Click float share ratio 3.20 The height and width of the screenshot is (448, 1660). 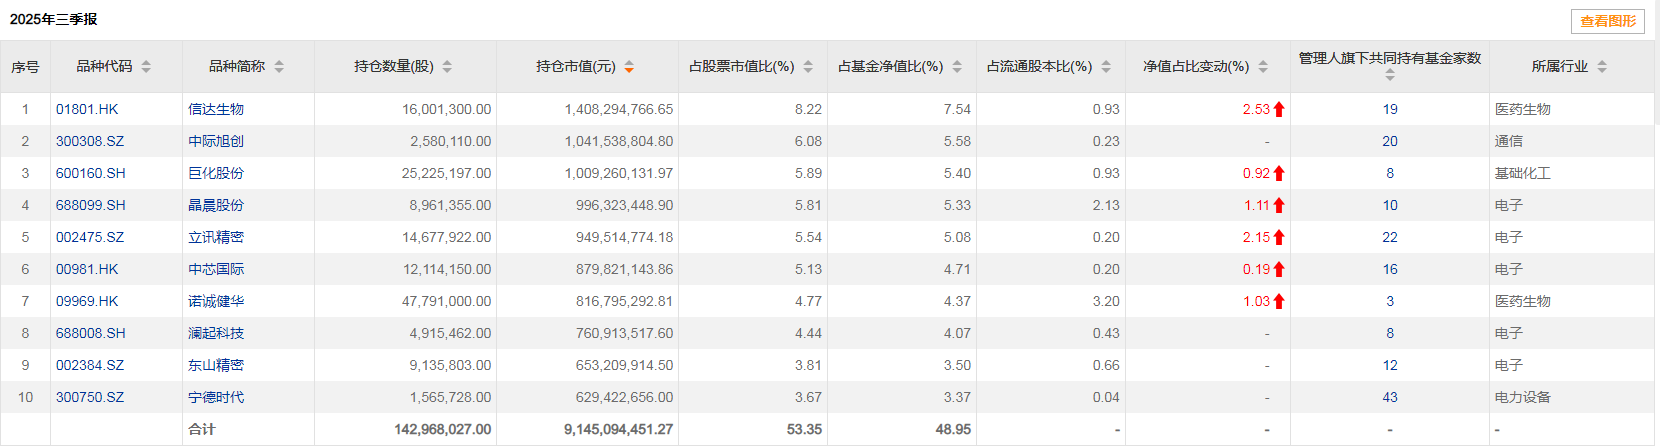[x=1106, y=301]
